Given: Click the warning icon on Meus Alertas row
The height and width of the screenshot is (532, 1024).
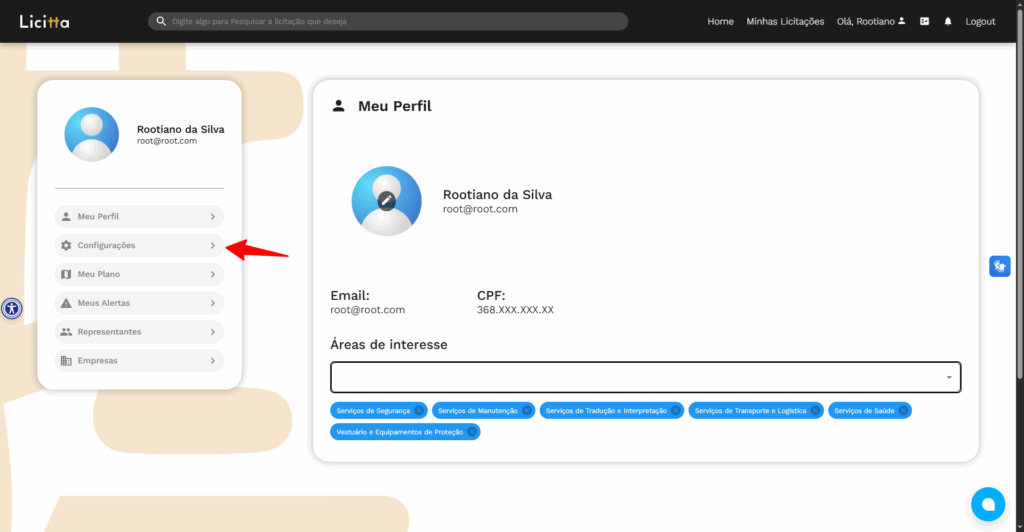Looking at the screenshot, I should pos(66,303).
